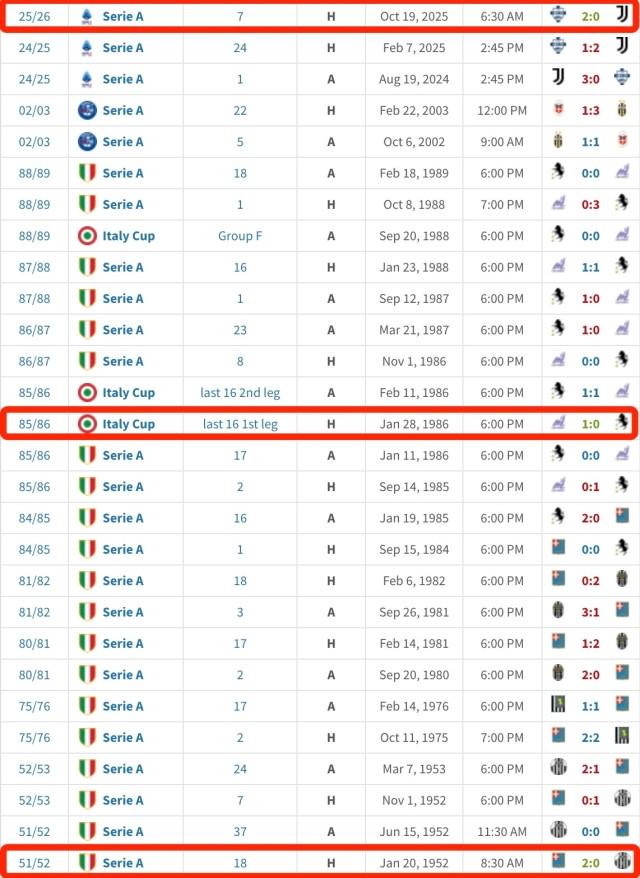
Task: Open the 1:0 result from Jan 28, 1986
Action: (590, 424)
